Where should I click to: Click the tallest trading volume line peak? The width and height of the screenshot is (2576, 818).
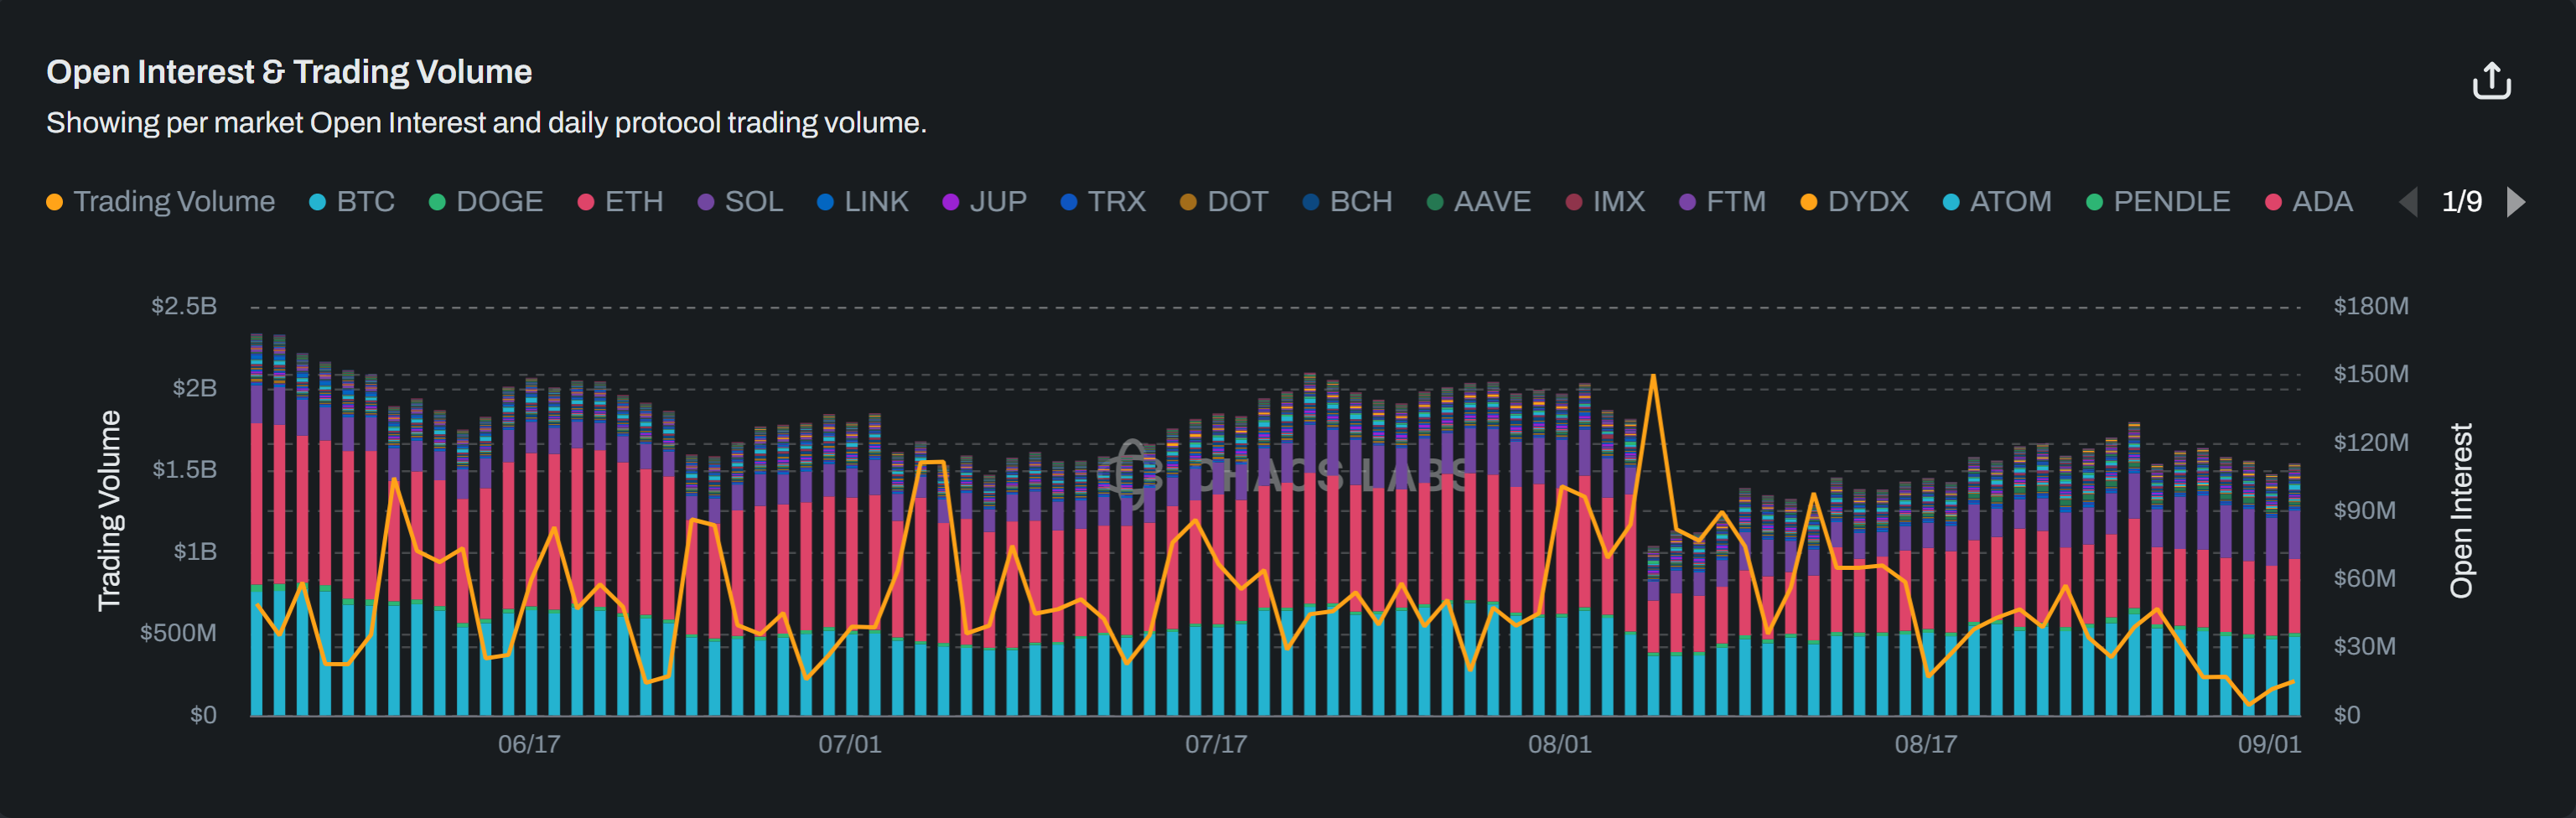(x=1653, y=377)
